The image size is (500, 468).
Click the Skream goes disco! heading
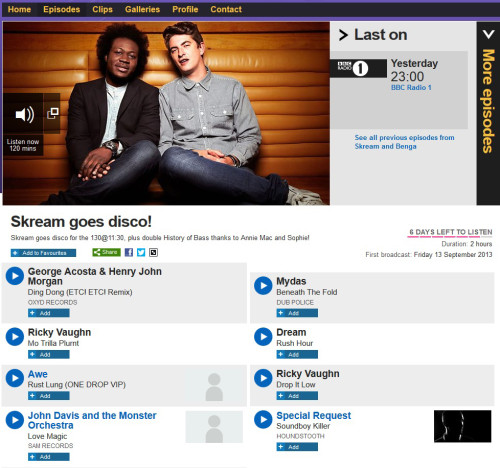[81, 222]
